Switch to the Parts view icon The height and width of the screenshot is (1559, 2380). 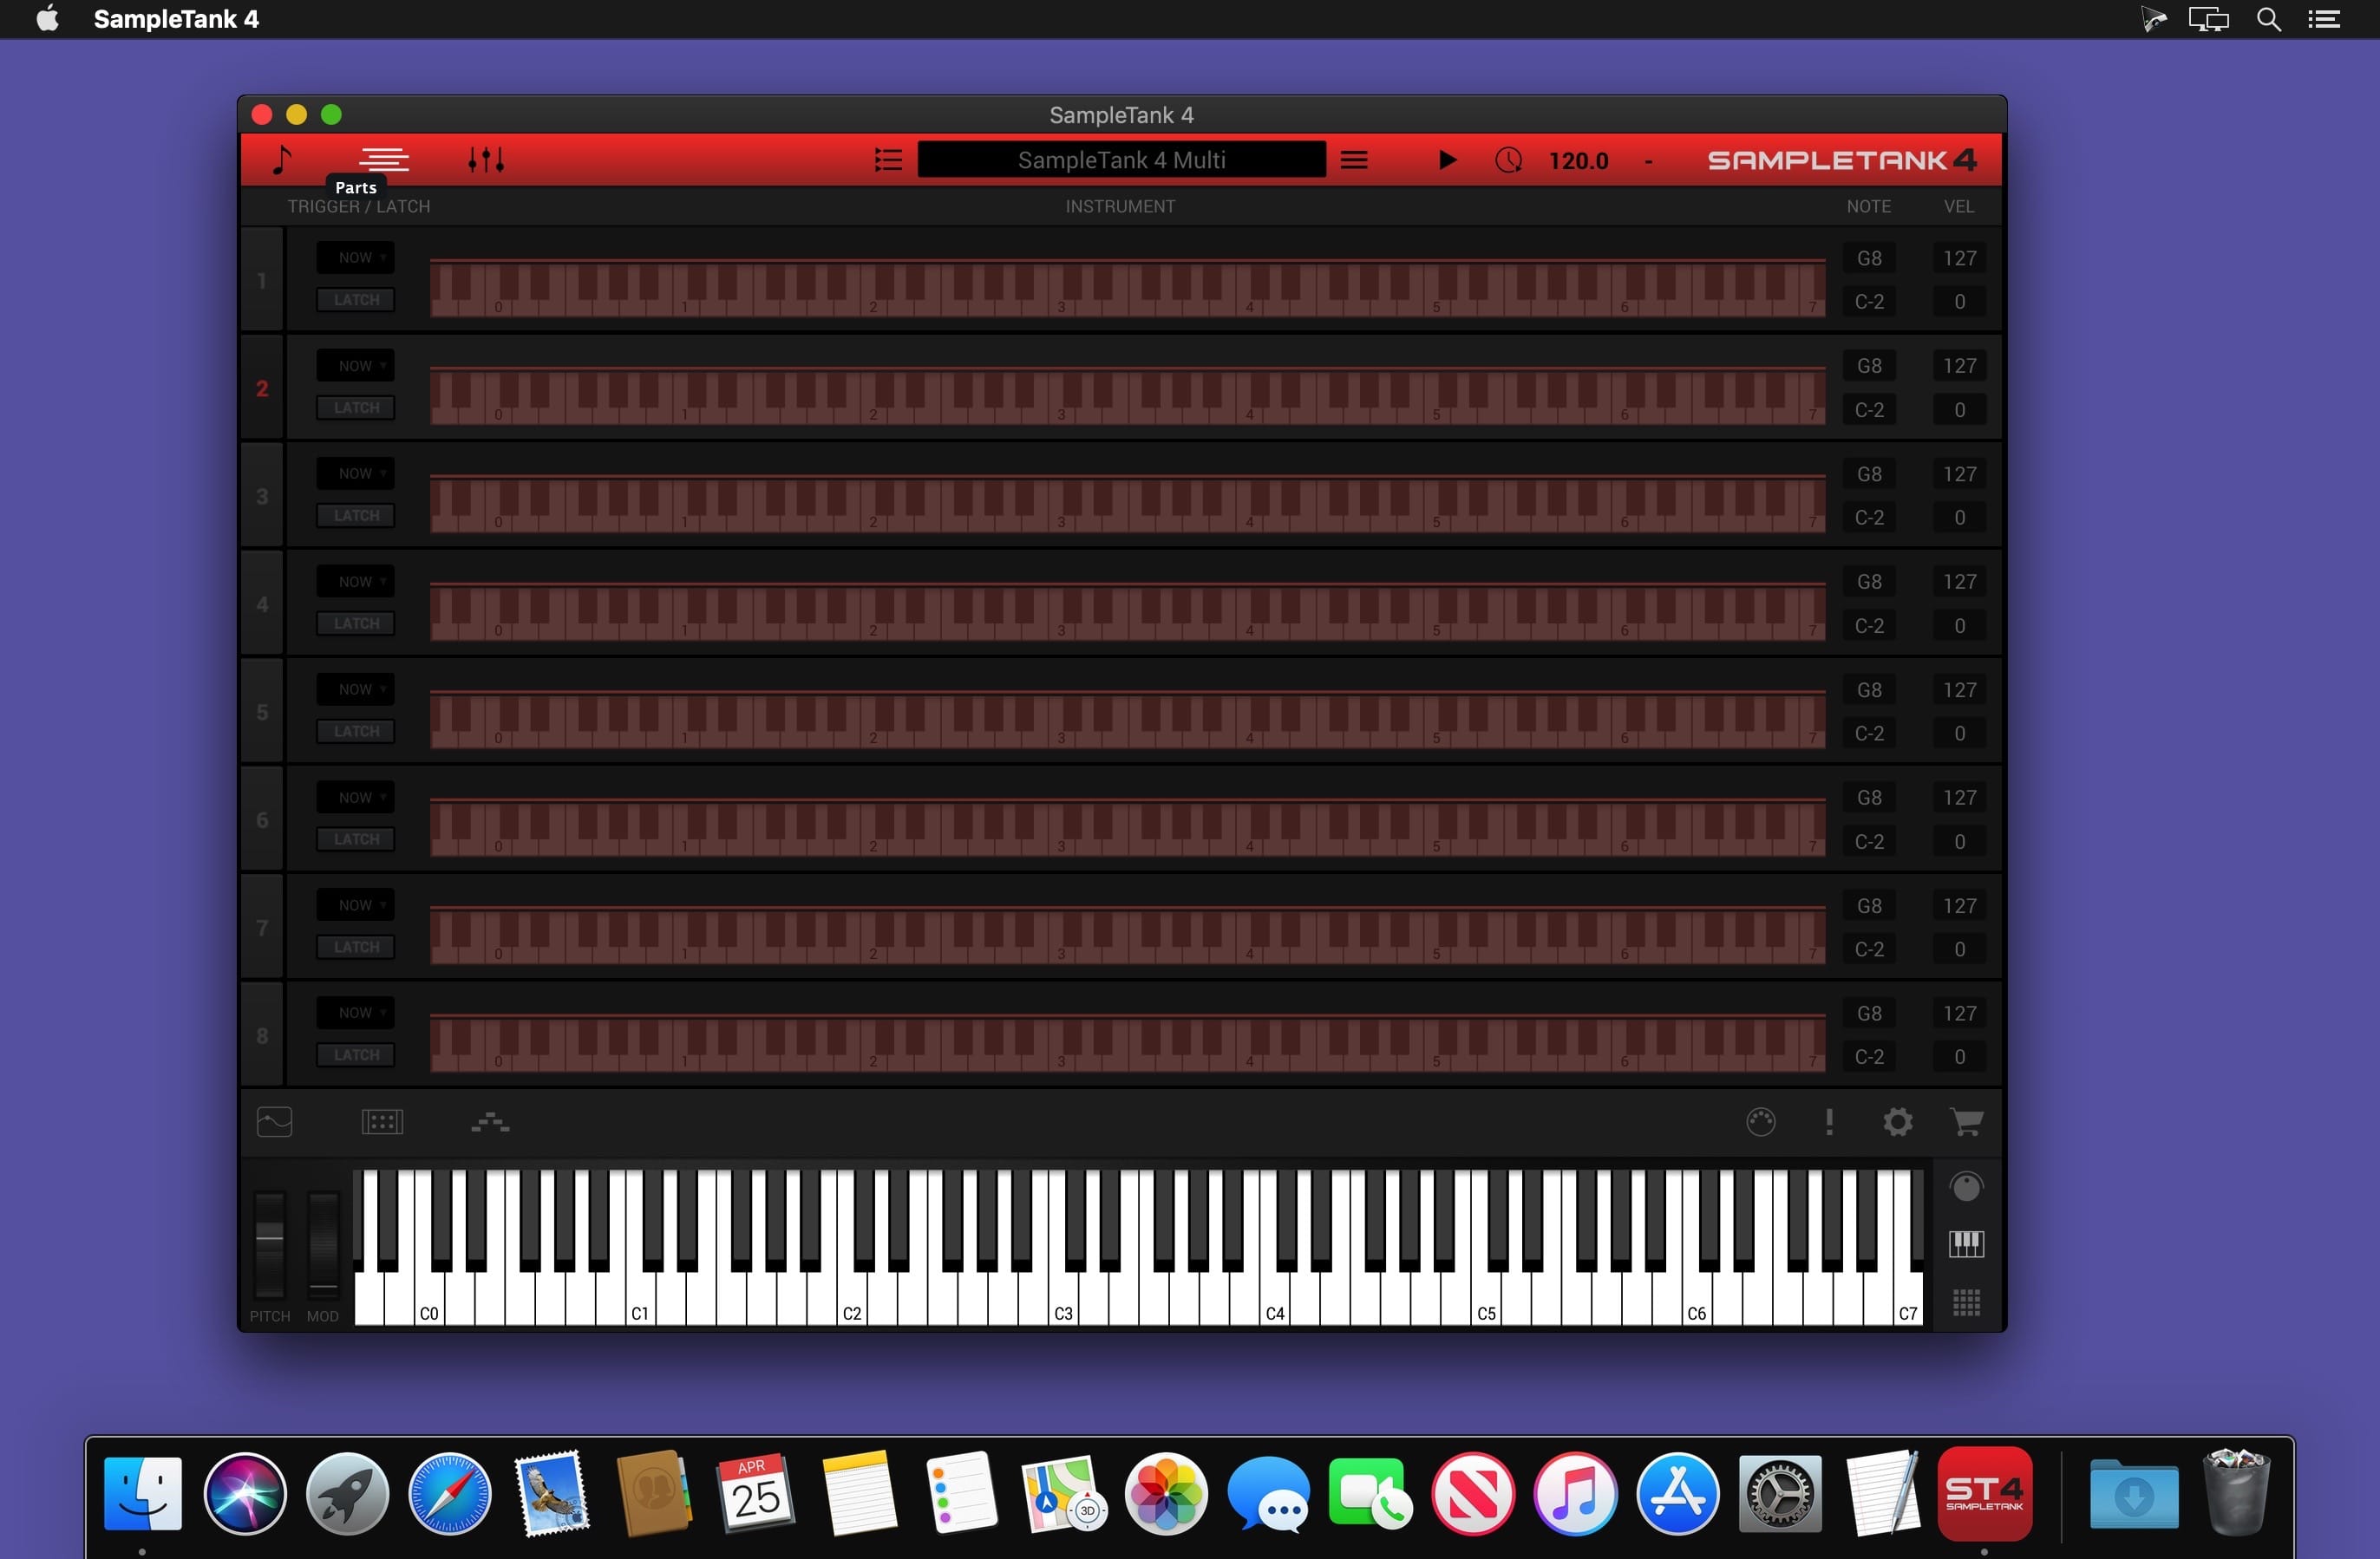[x=384, y=160]
